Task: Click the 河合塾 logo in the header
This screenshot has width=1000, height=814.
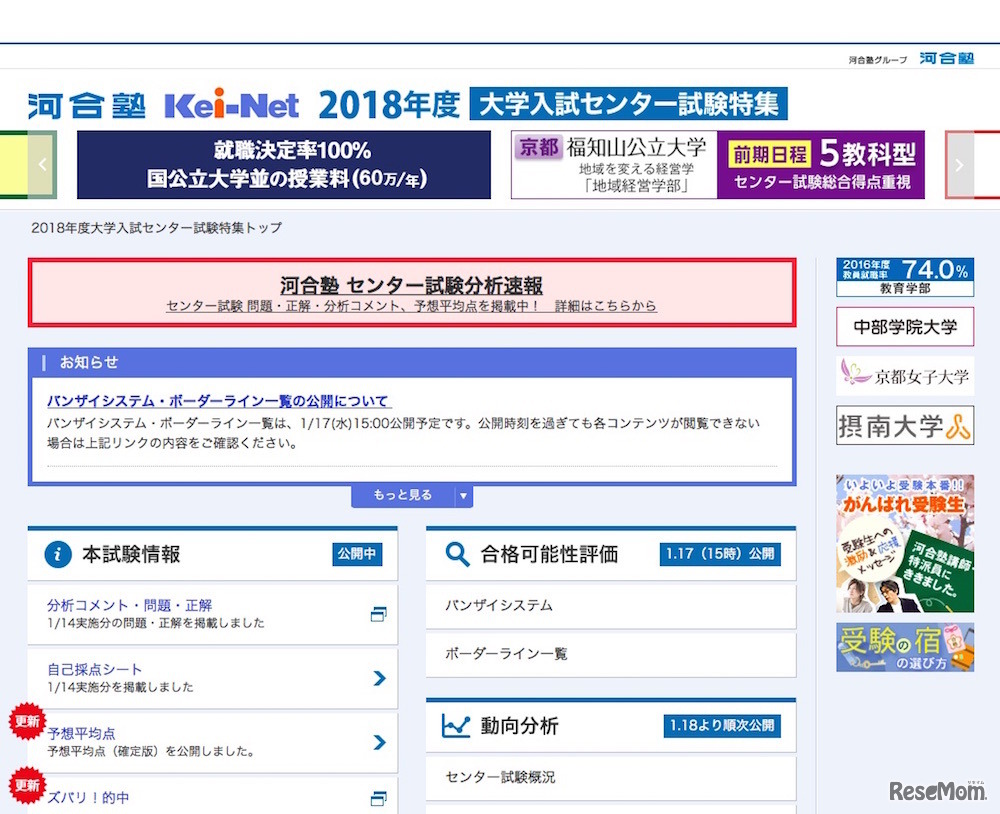Action: click(87, 105)
